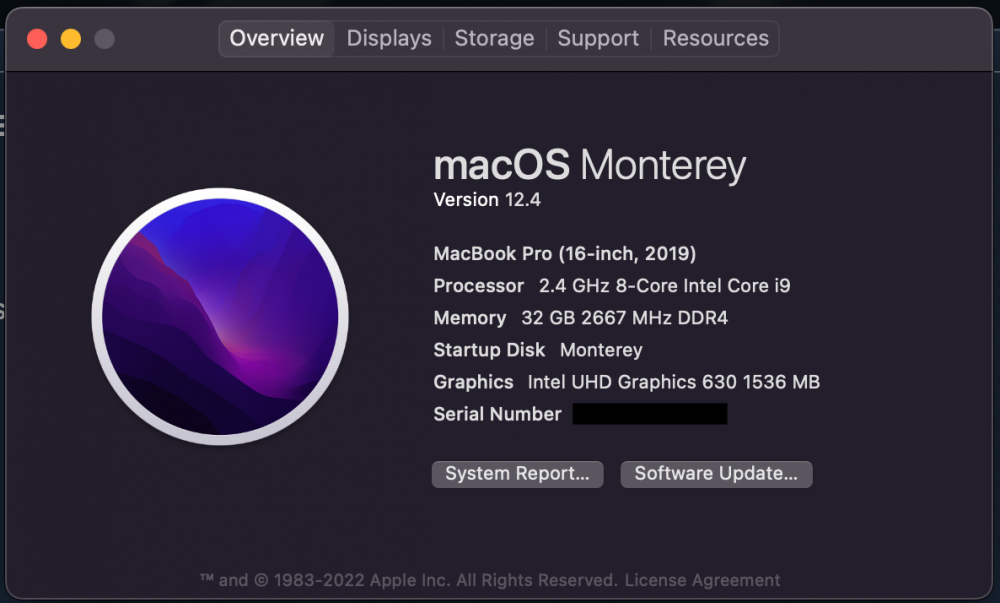Click the redacted Serial Number field

[x=649, y=413]
